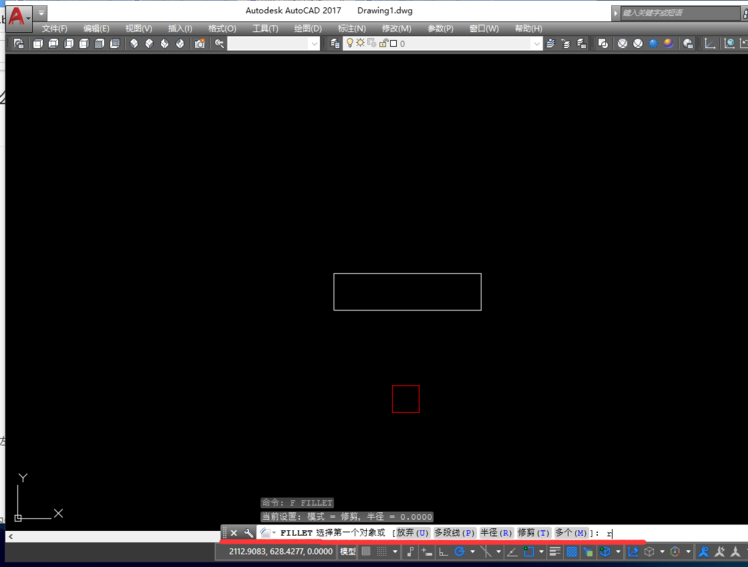Open the AutoCAD application menu button
This screenshot has height=567, width=748.
(x=17, y=15)
